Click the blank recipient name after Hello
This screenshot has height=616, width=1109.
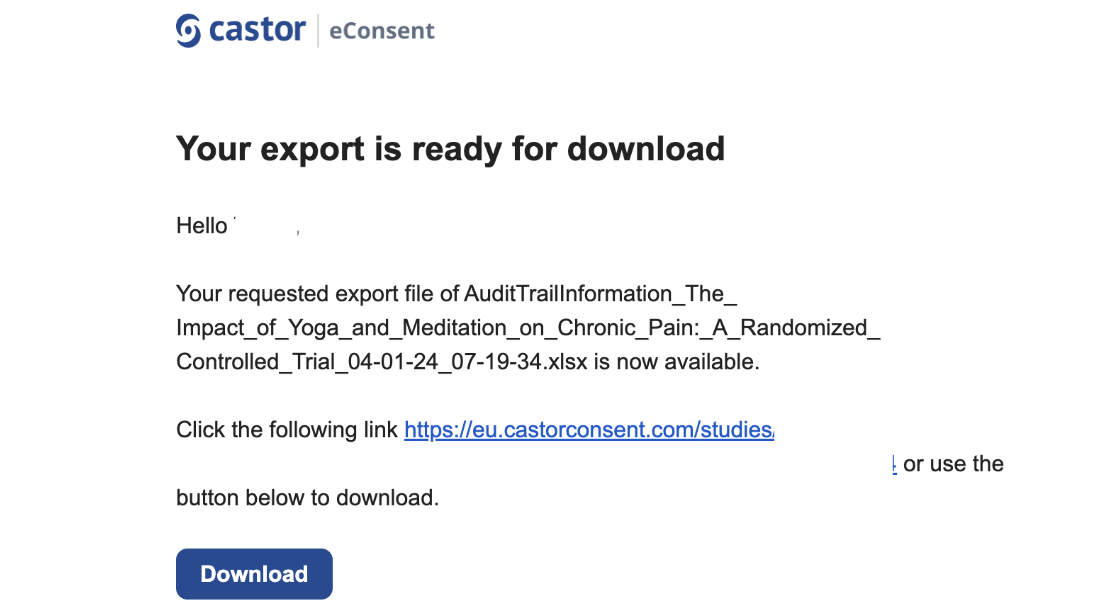(266, 226)
